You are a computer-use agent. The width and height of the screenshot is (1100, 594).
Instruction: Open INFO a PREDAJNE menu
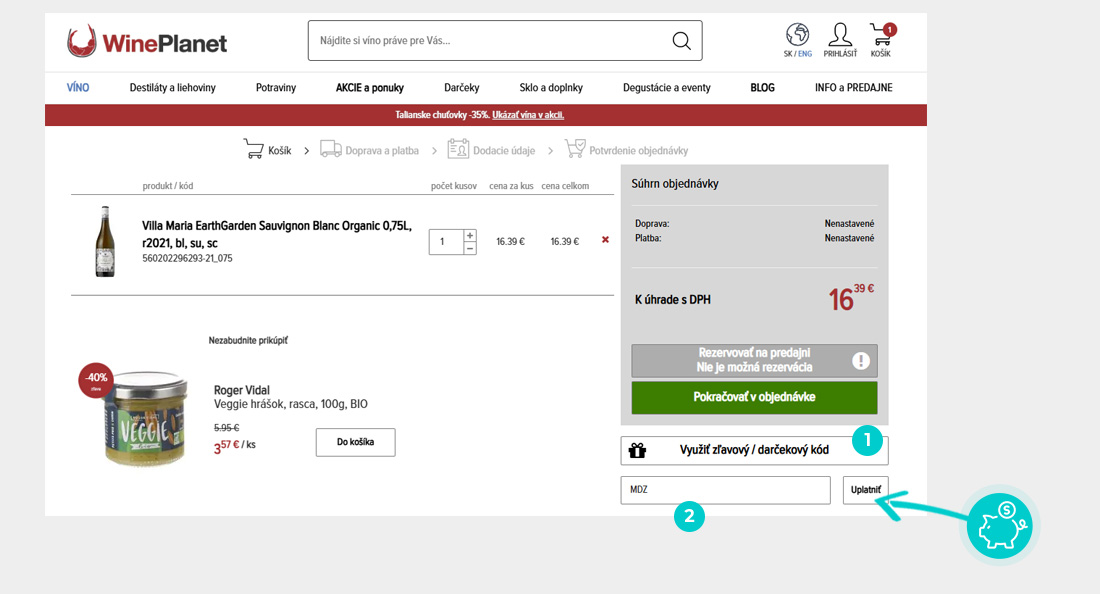pyautogui.click(x=854, y=88)
